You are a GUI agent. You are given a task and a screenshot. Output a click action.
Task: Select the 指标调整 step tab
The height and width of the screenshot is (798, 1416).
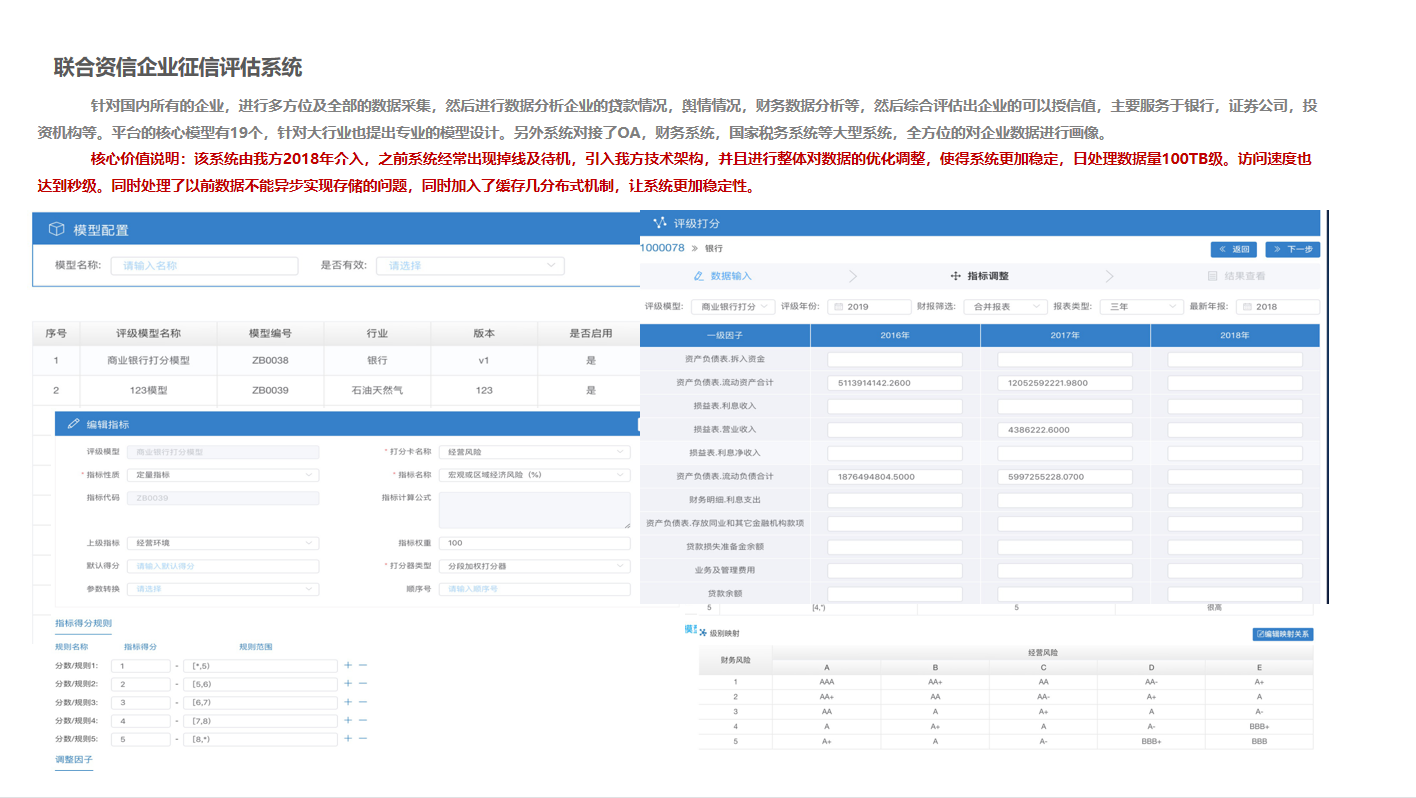point(979,276)
